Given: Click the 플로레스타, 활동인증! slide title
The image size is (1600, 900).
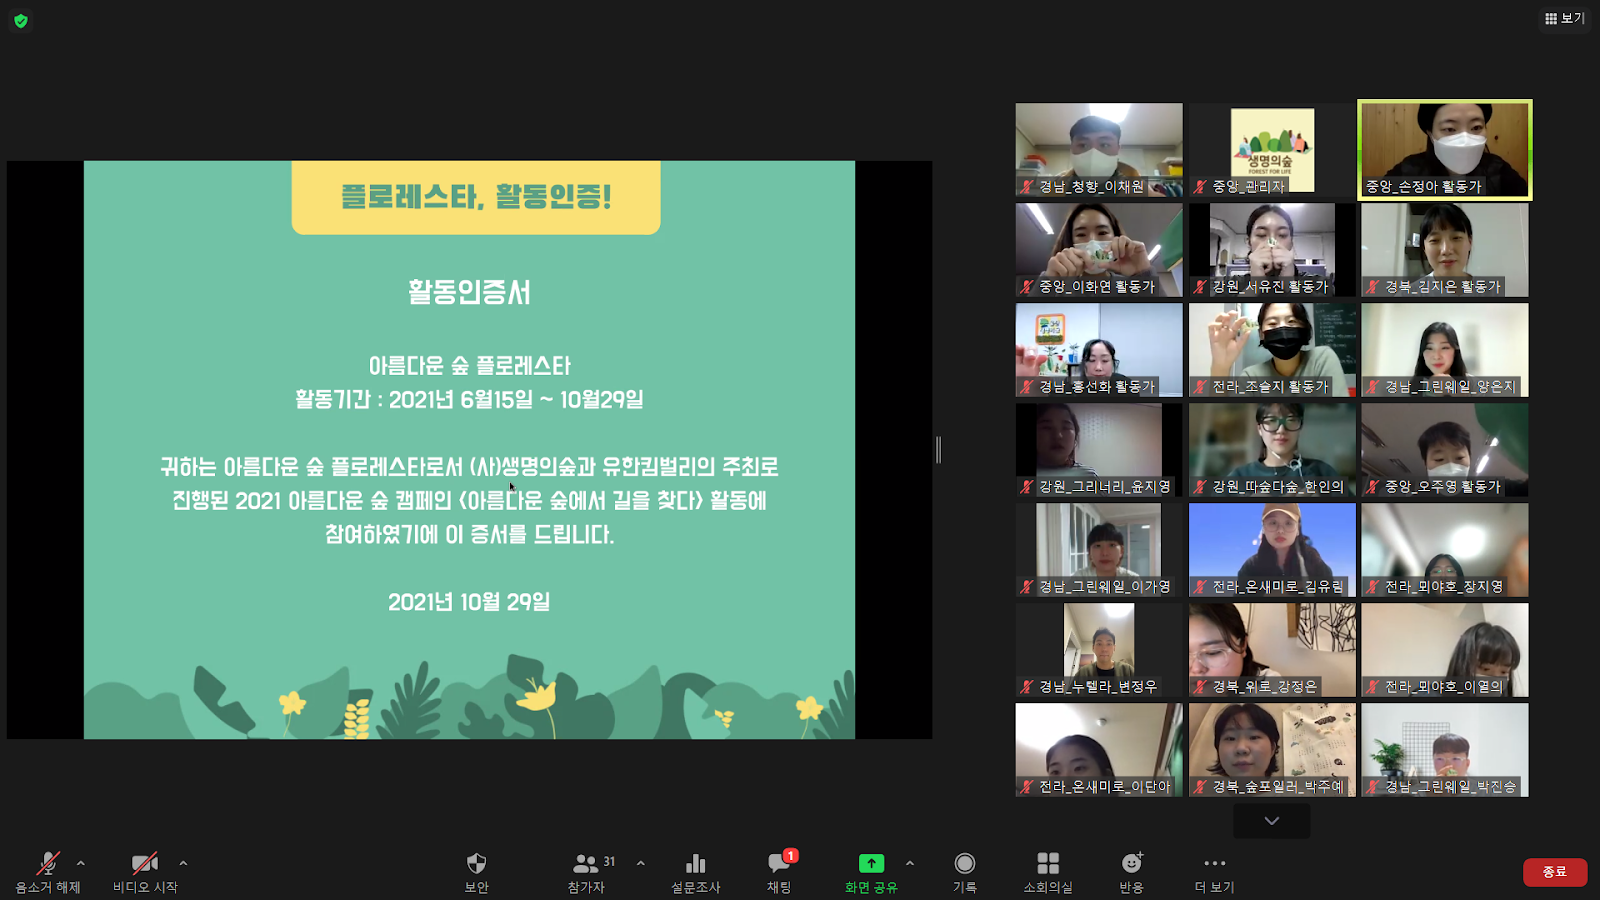Looking at the screenshot, I should tap(476, 197).
